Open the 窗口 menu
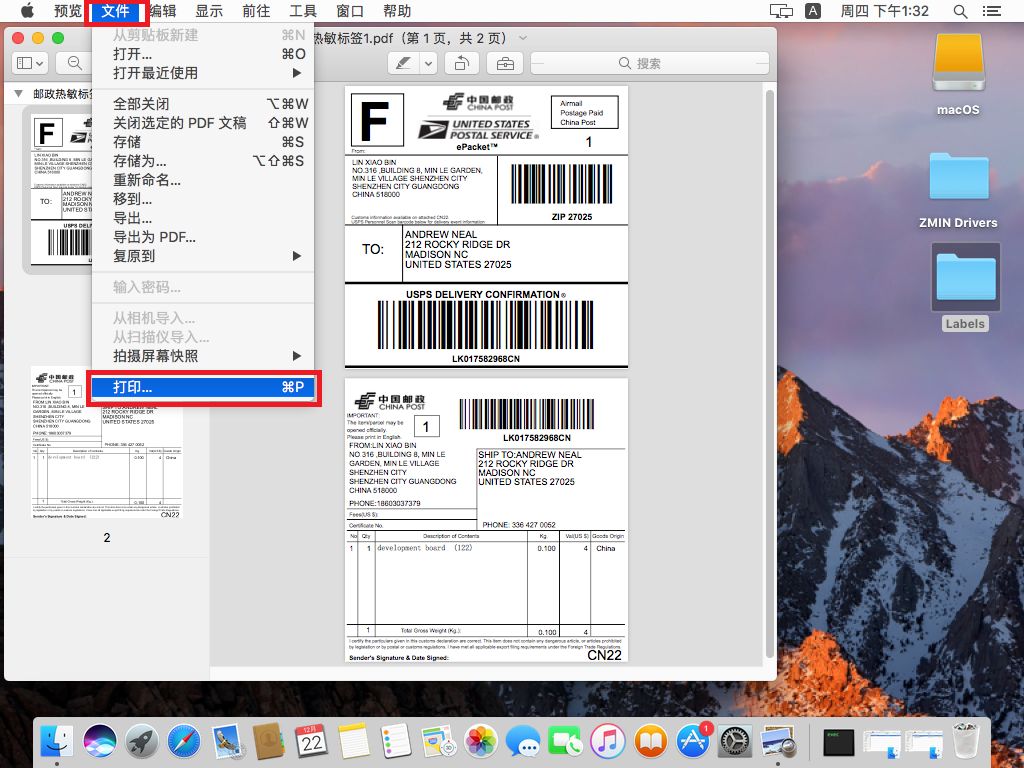 coord(350,11)
